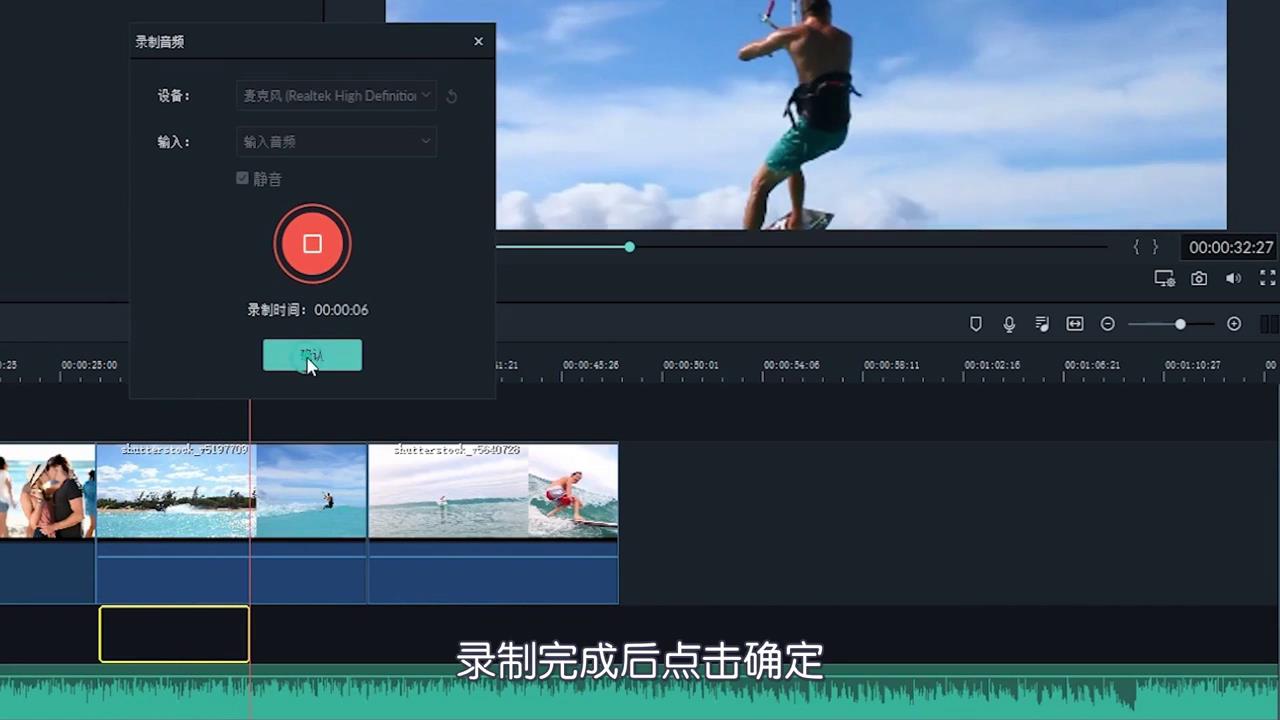Click the mark-in brace near the timecode
Image resolution: width=1280 pixels, height=720 pixels.
point(1137,247)
